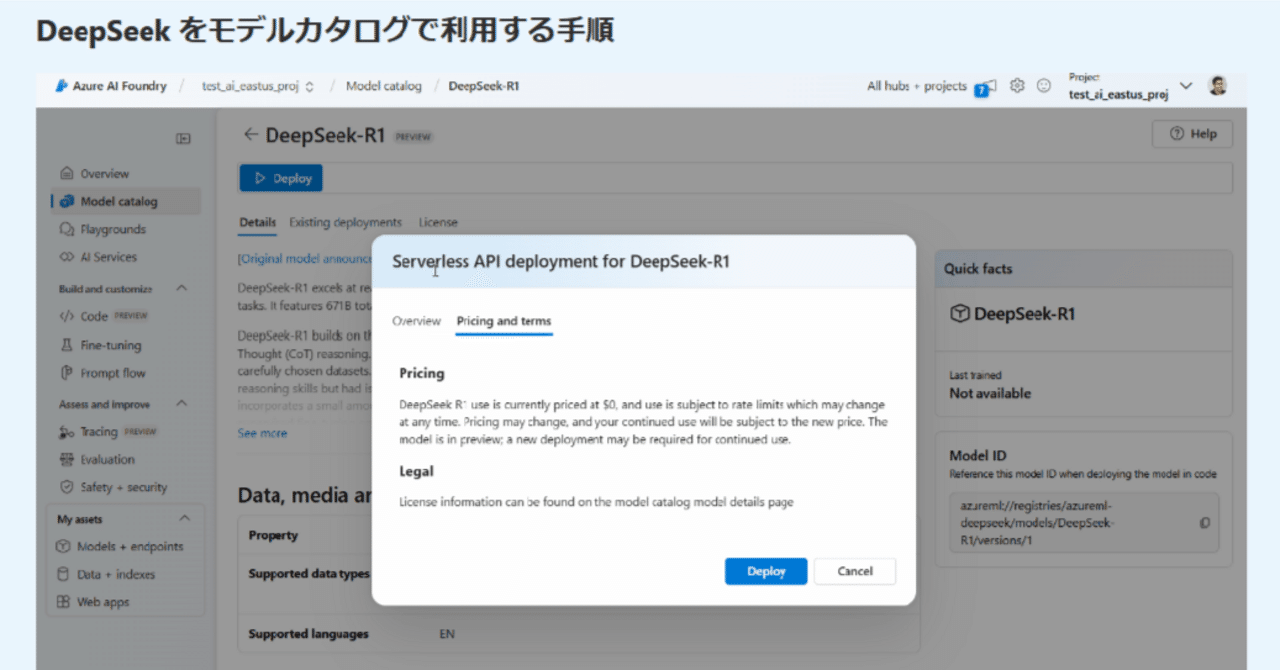Click the Deploy button in the dialog
This screenshot has height=670, width=1280.
click(x=766, y=571)
